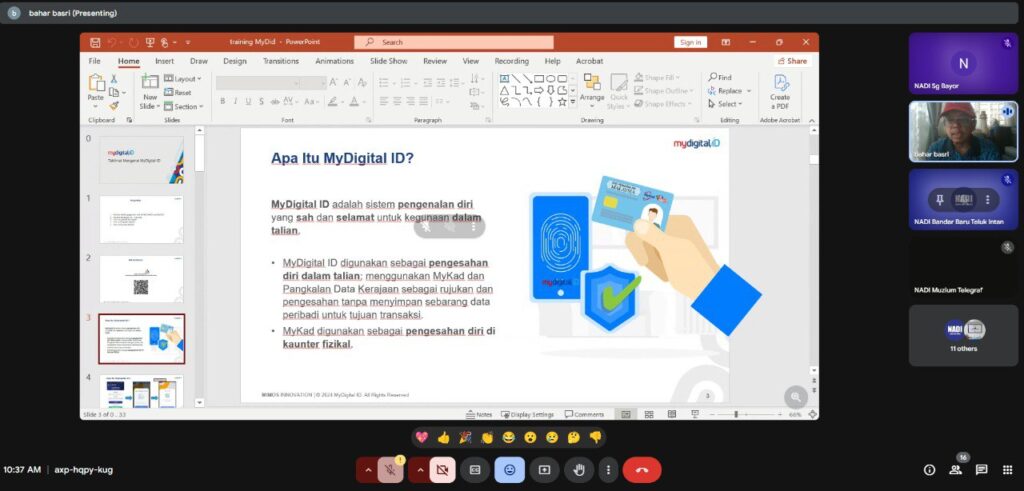Image resolution: width=1024 pixels, height=491 pixels.
Task: Click the zoom slider in PowerPoint status bar
Action: [737, 414]
